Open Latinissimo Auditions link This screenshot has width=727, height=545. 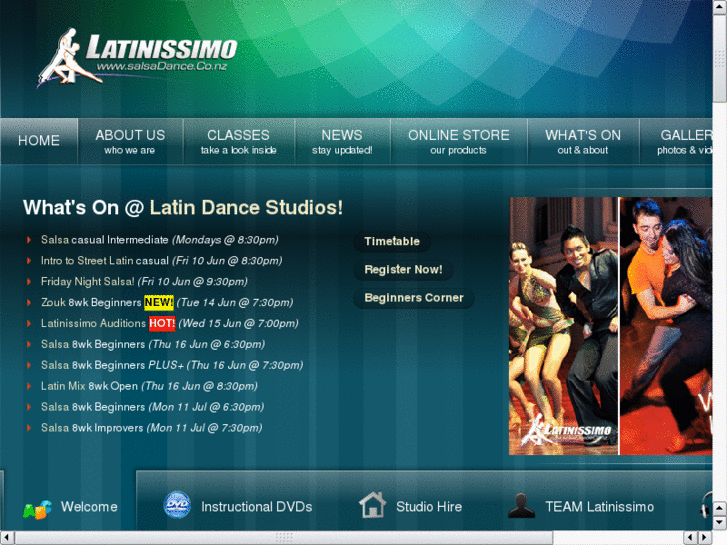(93, 323)
